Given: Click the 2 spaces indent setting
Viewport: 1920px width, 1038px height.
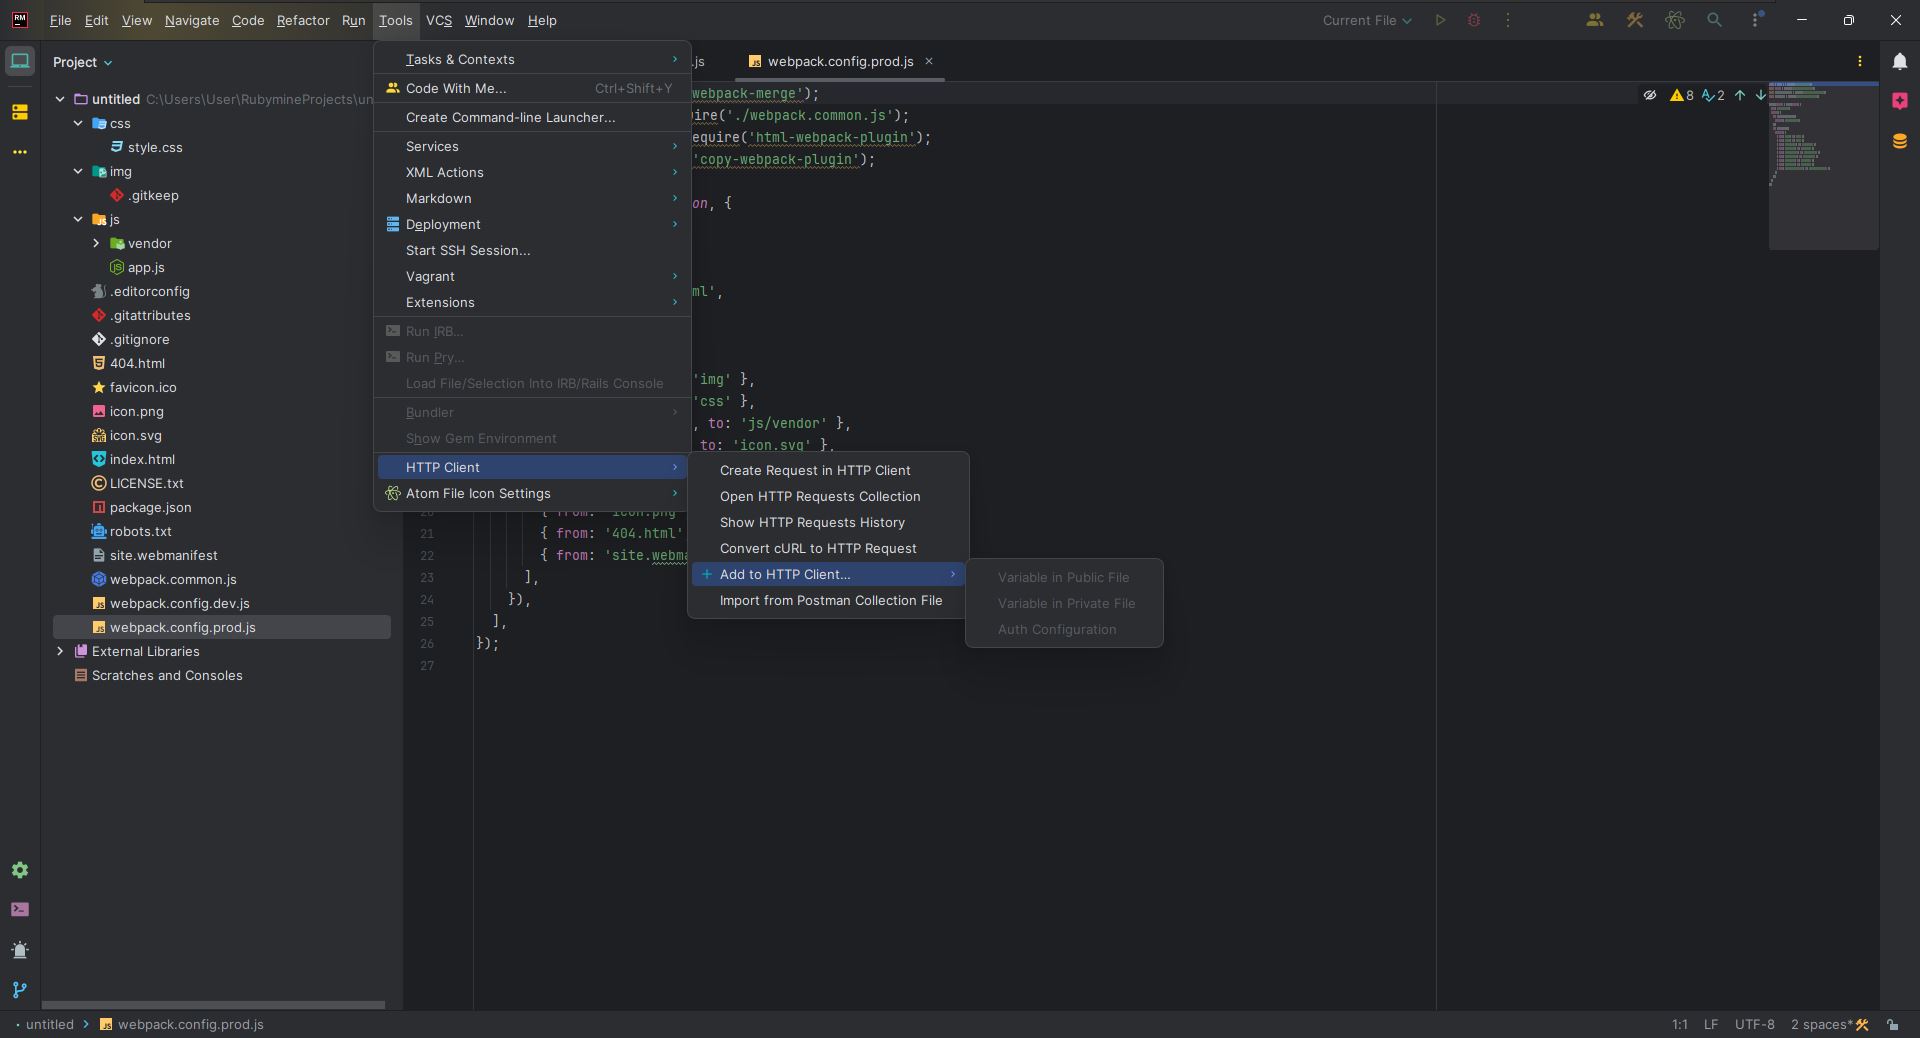Looking at the screenshot, I should pyautogui.click(x=1820, y=1024).
